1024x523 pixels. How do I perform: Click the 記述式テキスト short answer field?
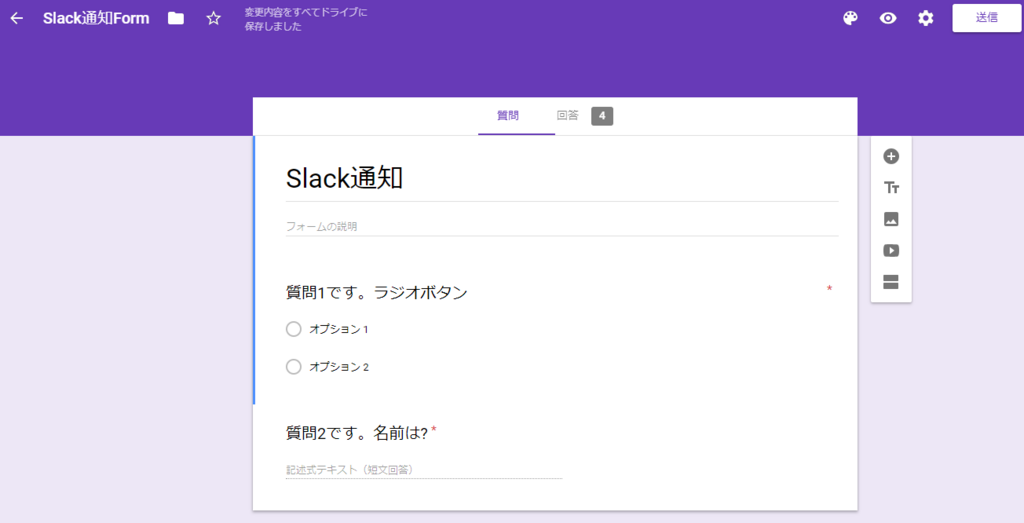tap(424, 470)
